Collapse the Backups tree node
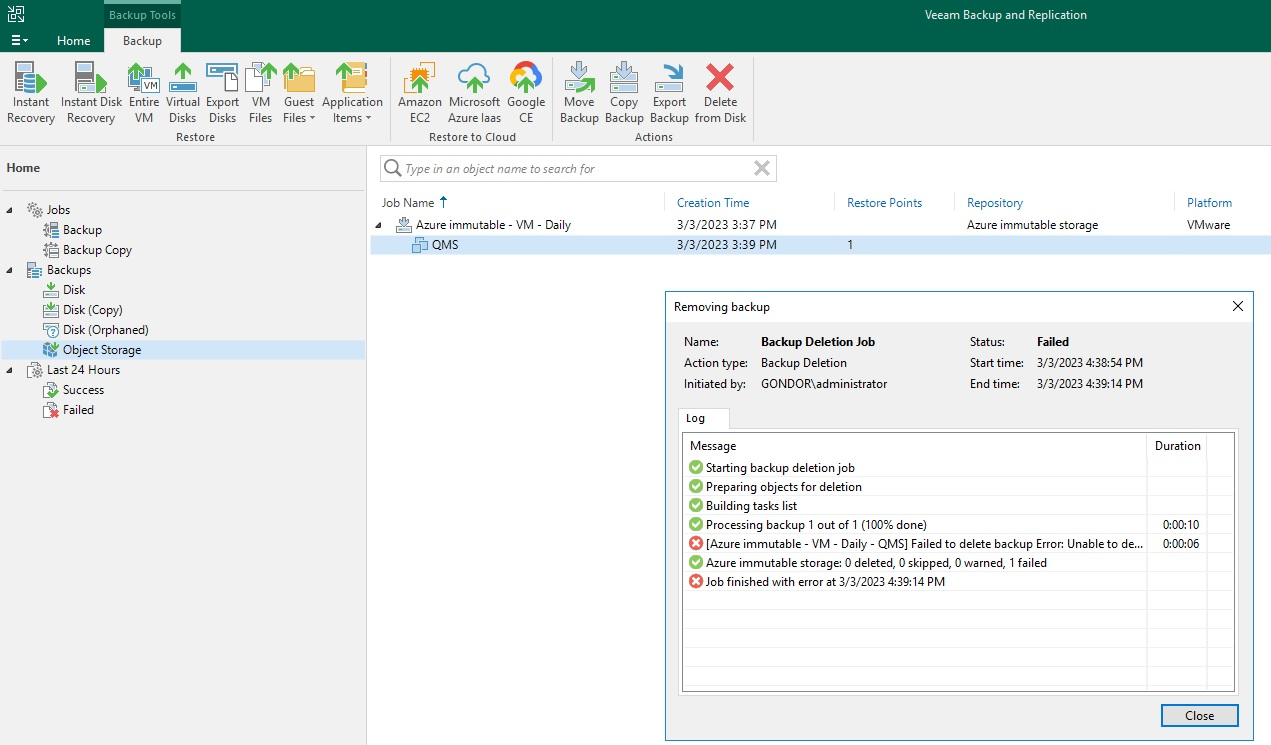Screen dimensions: 1271x745 pyautogui.click(x=11, y=270)
